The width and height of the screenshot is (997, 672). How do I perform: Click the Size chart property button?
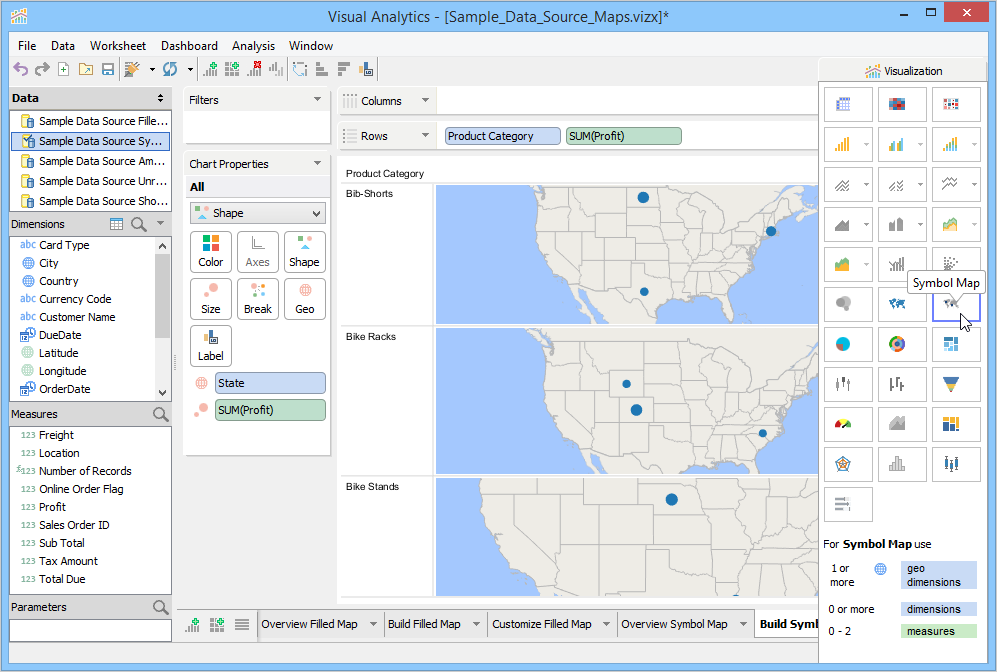pos(211,299)
